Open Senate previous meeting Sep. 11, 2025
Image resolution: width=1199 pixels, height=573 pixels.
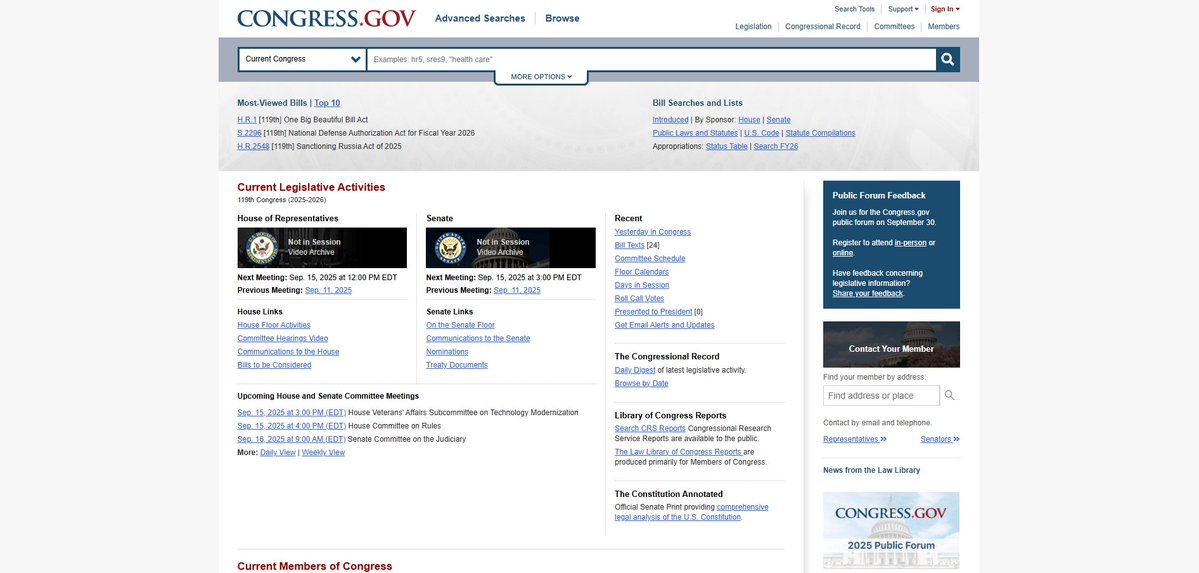[517, 291]
